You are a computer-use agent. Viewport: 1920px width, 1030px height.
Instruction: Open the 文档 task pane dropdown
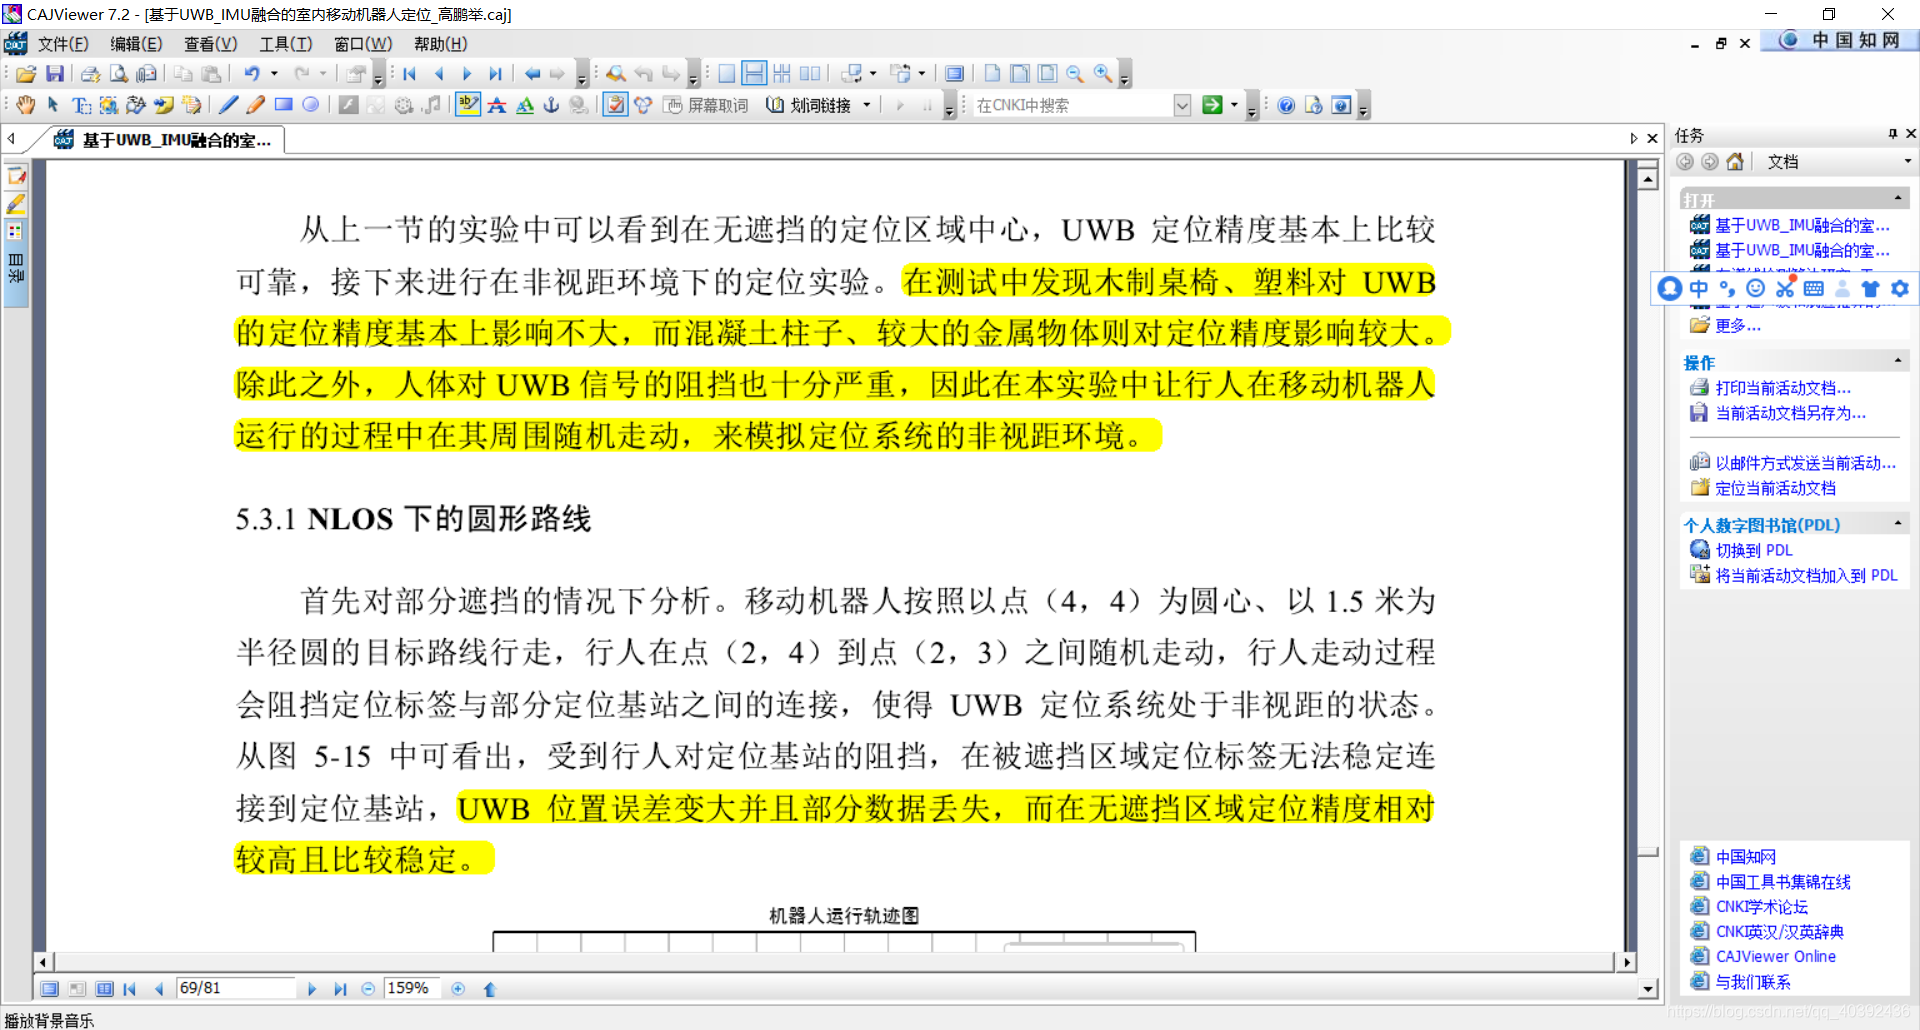pos(1906,162)
